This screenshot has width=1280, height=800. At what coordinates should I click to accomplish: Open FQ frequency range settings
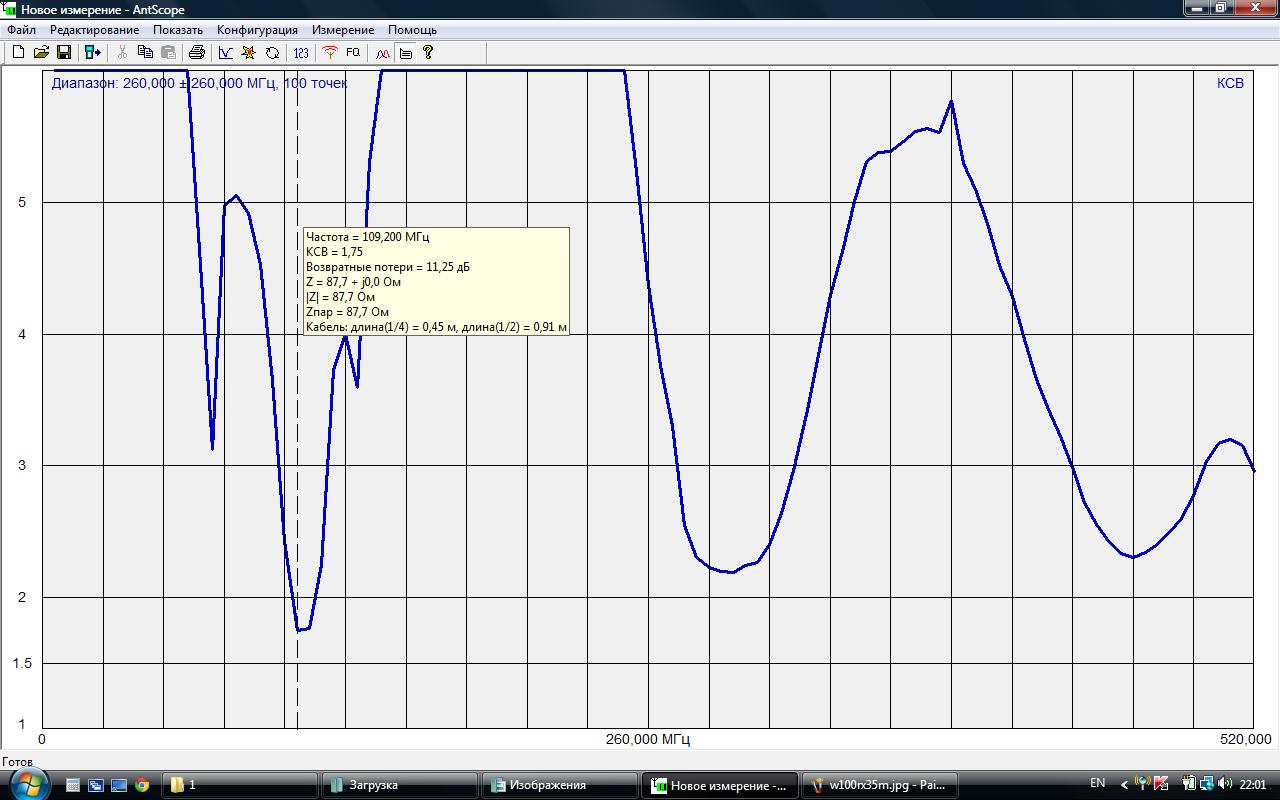[x=353, y=52]
